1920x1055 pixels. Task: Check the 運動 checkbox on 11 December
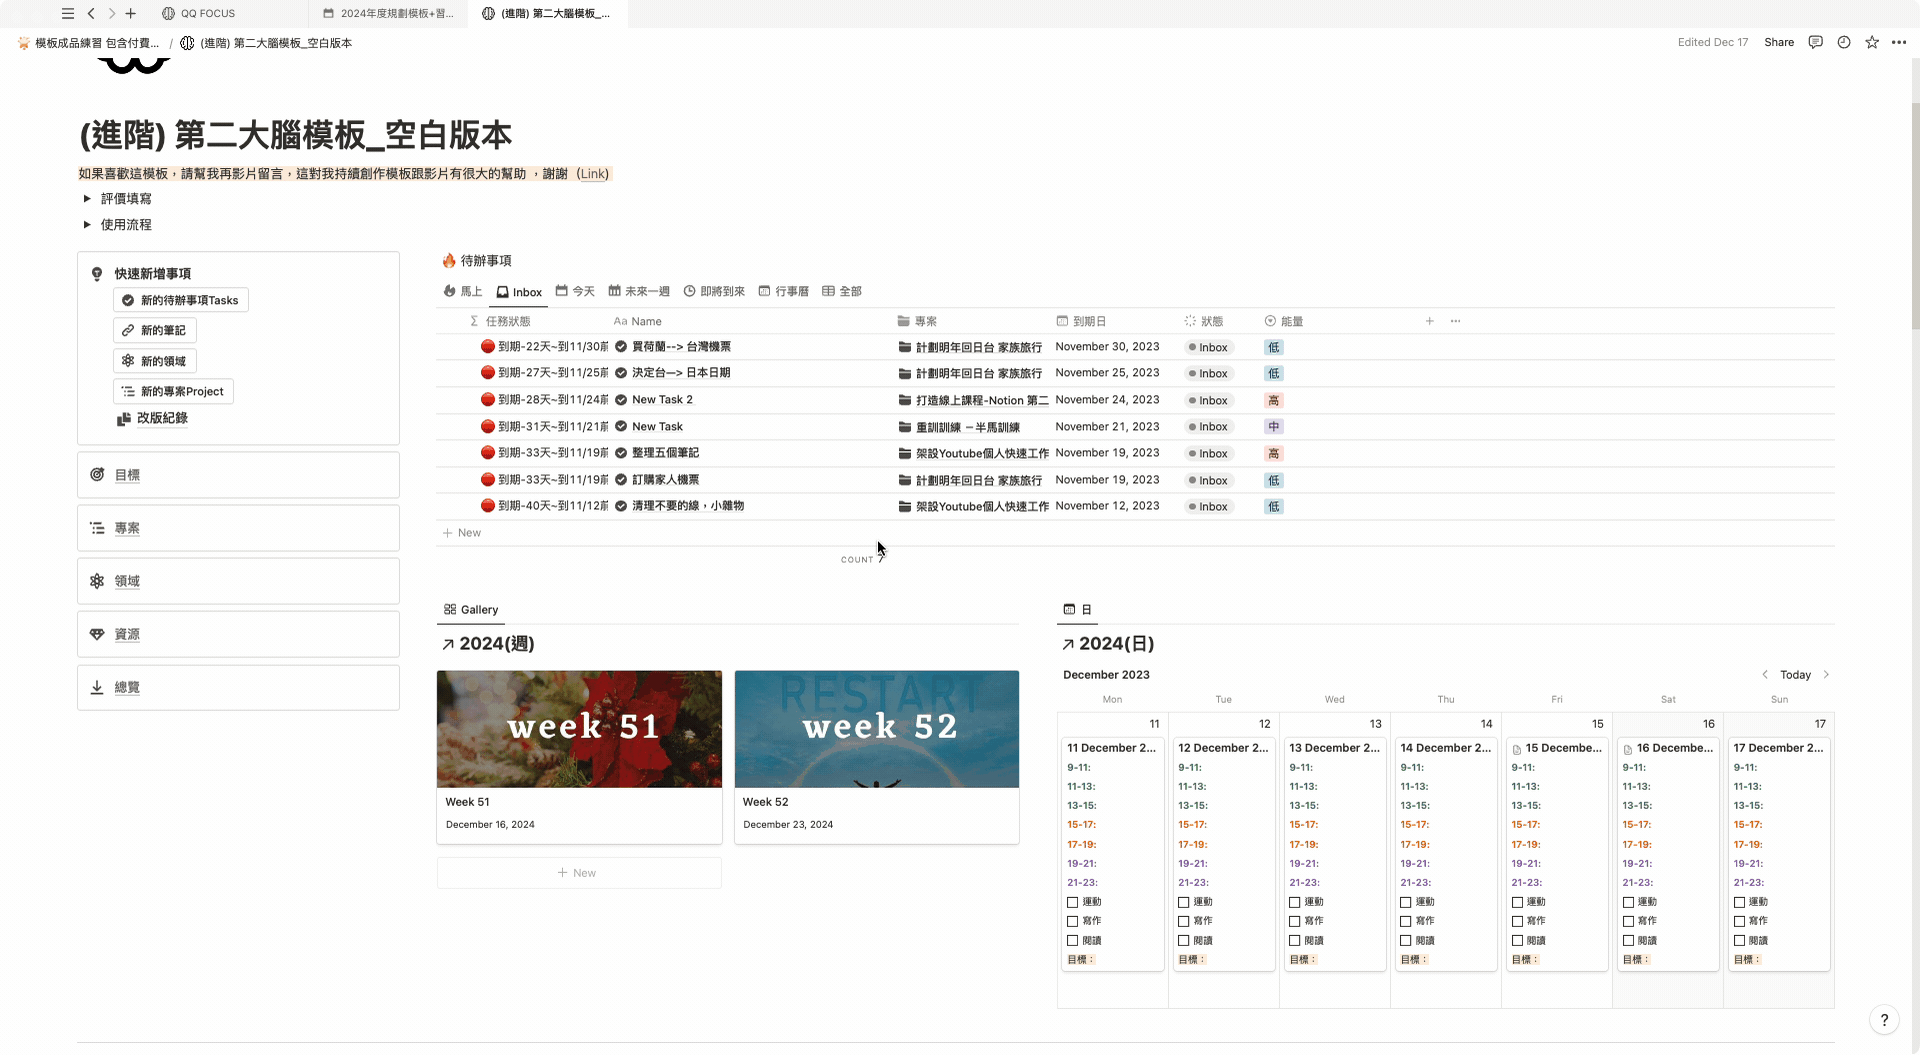(1073, 902)
